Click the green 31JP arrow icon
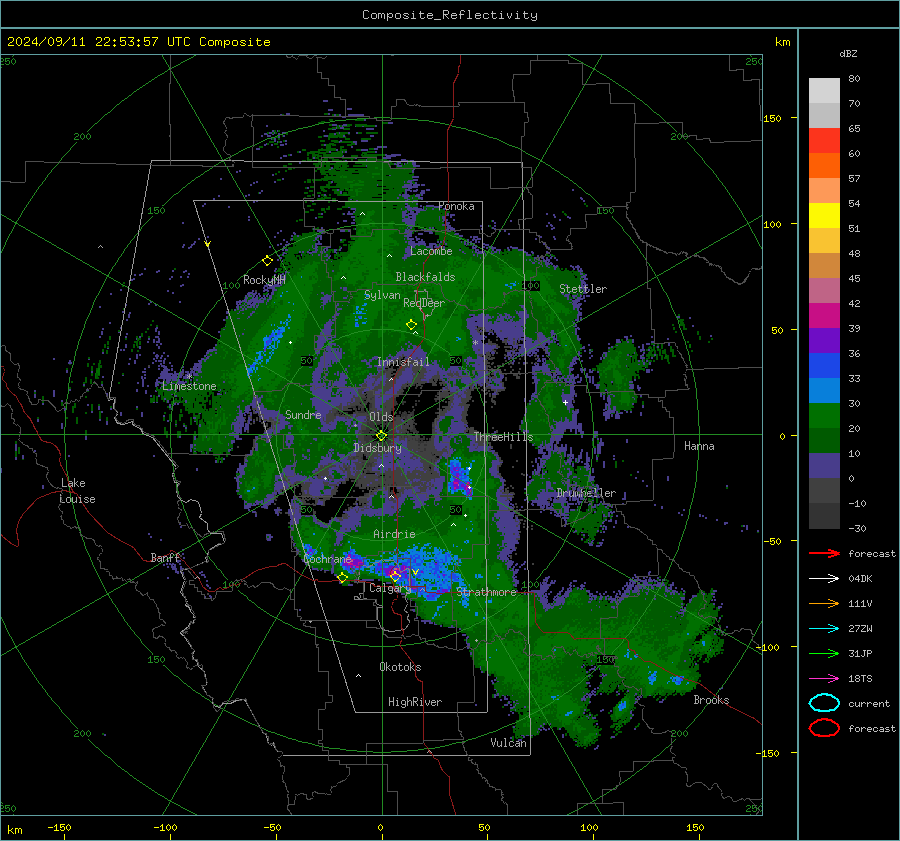The image size is (900, 841). tap(824, 653)
